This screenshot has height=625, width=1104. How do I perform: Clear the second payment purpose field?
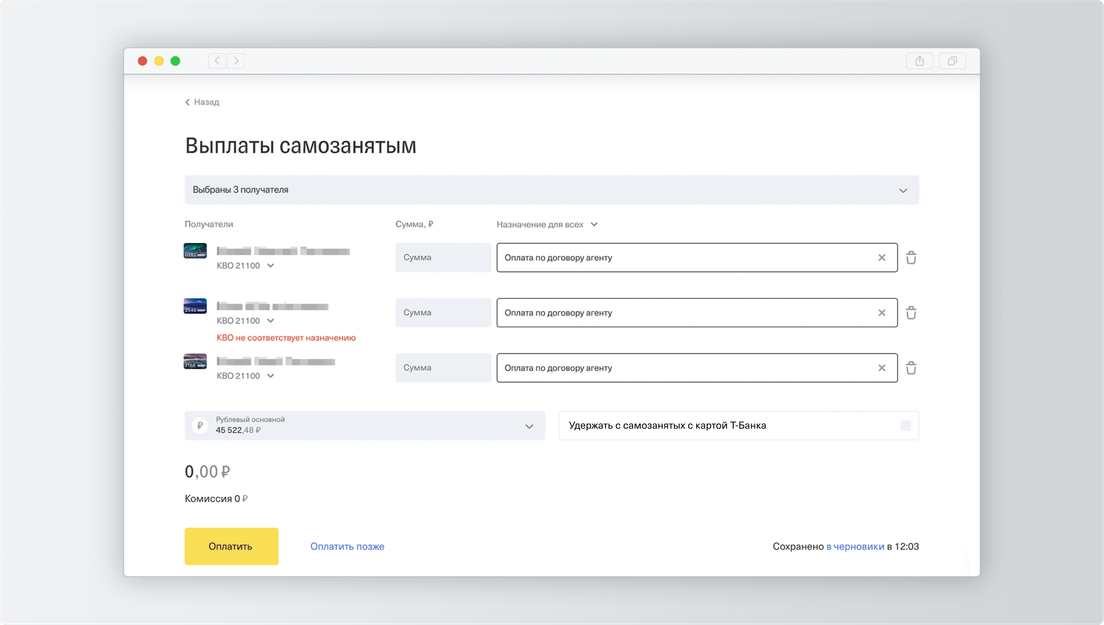881,313
